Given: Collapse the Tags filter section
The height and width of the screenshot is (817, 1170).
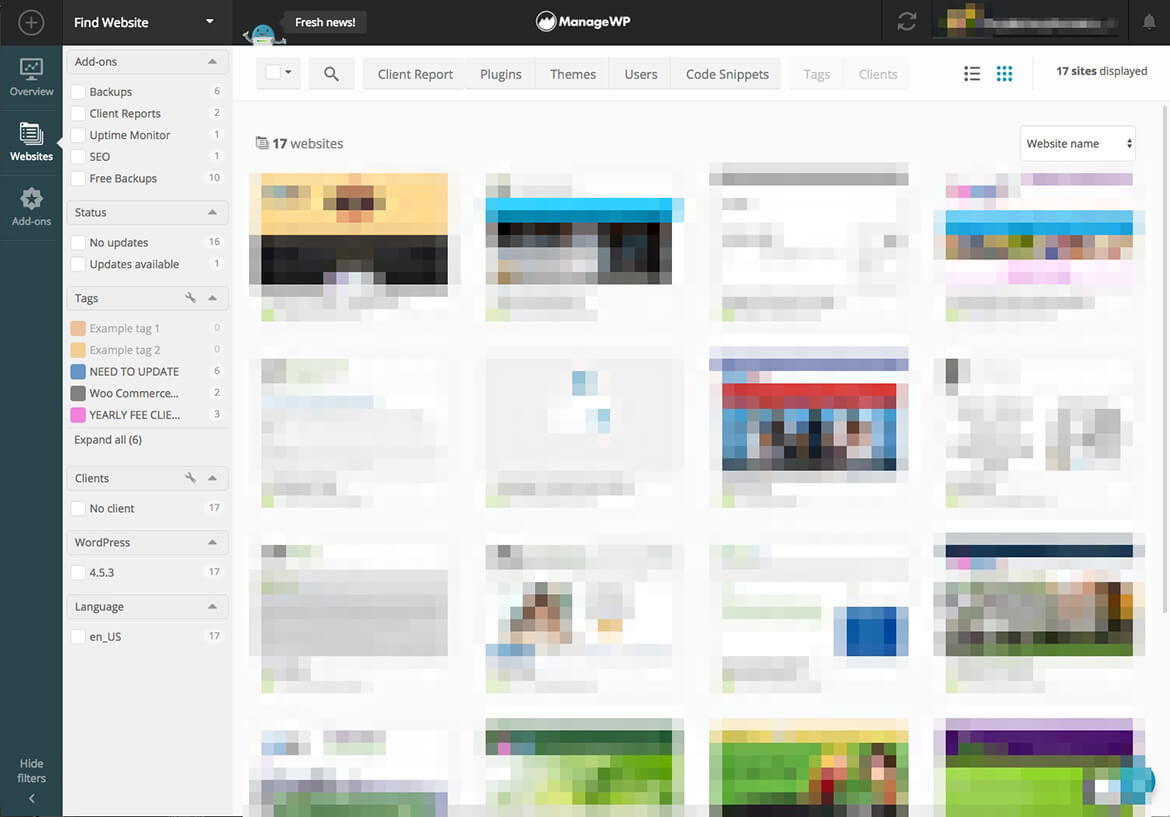Looking at the screenshot, I should pos(213,298).
